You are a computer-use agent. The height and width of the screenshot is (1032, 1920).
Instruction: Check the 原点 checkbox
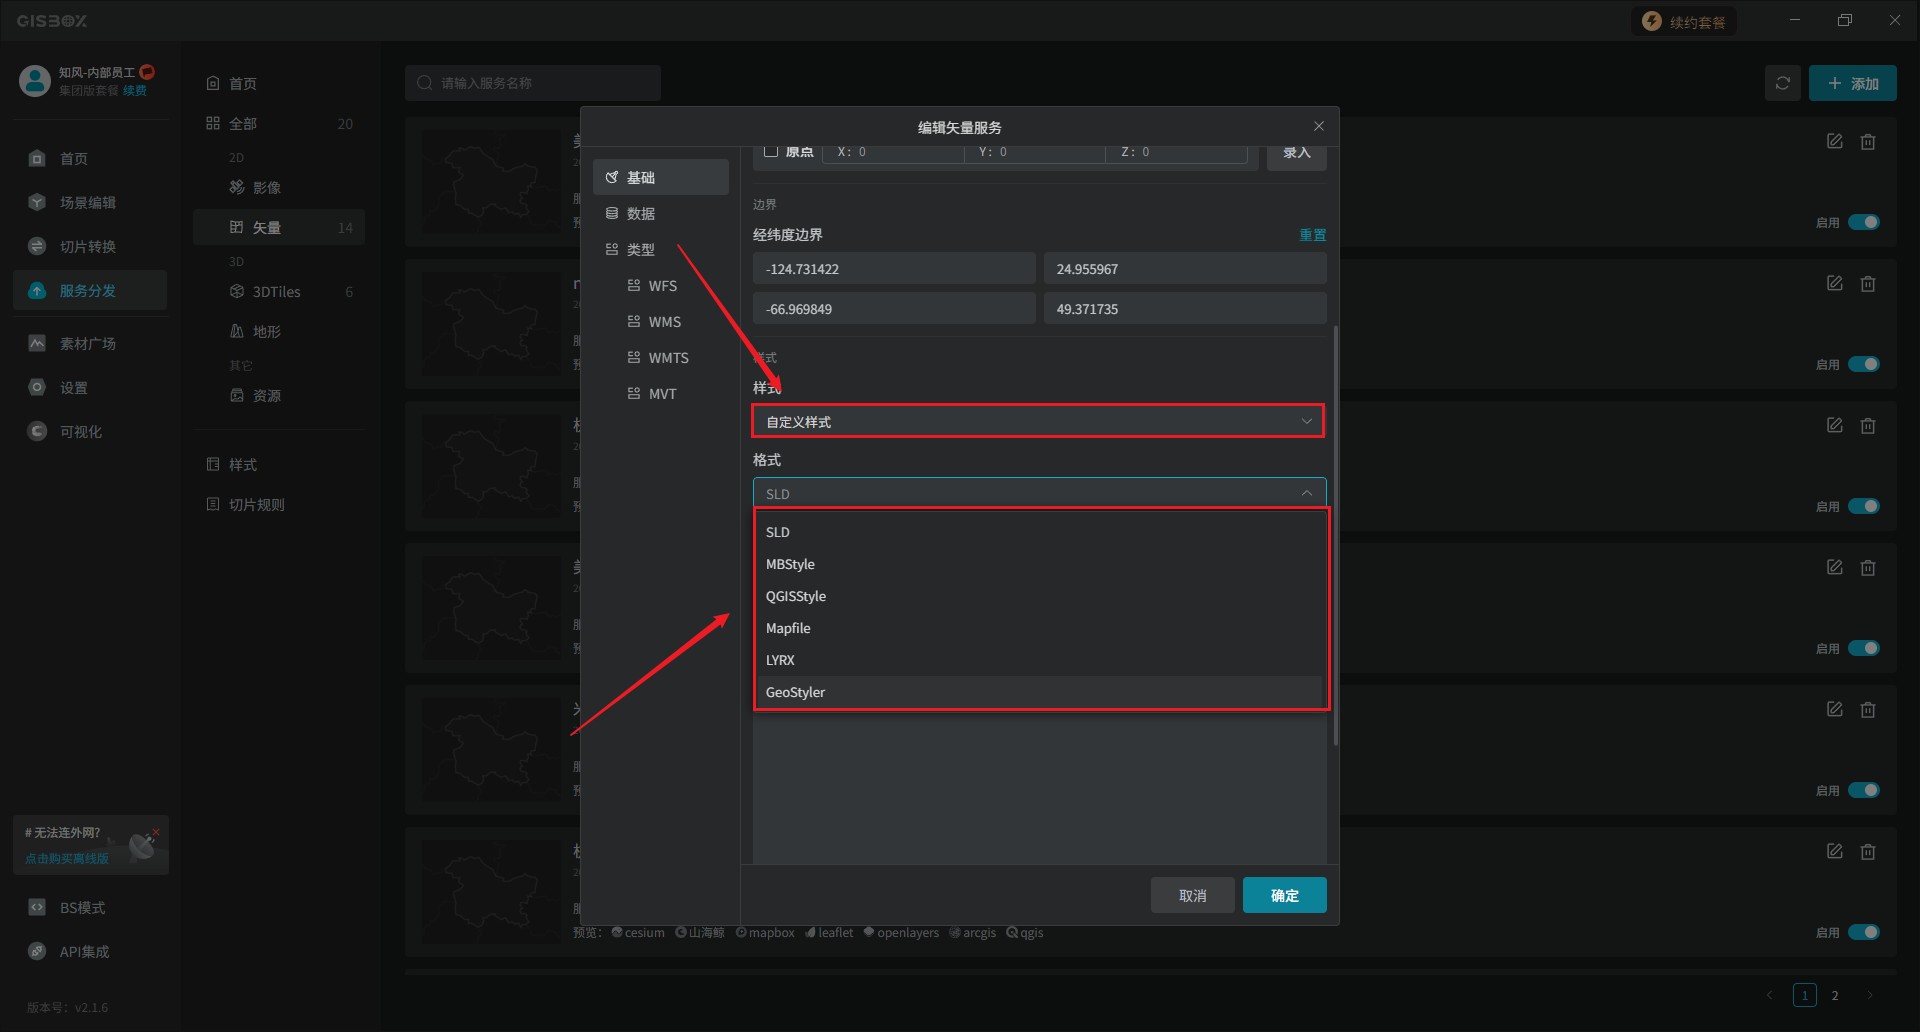[x=771, y=151]
